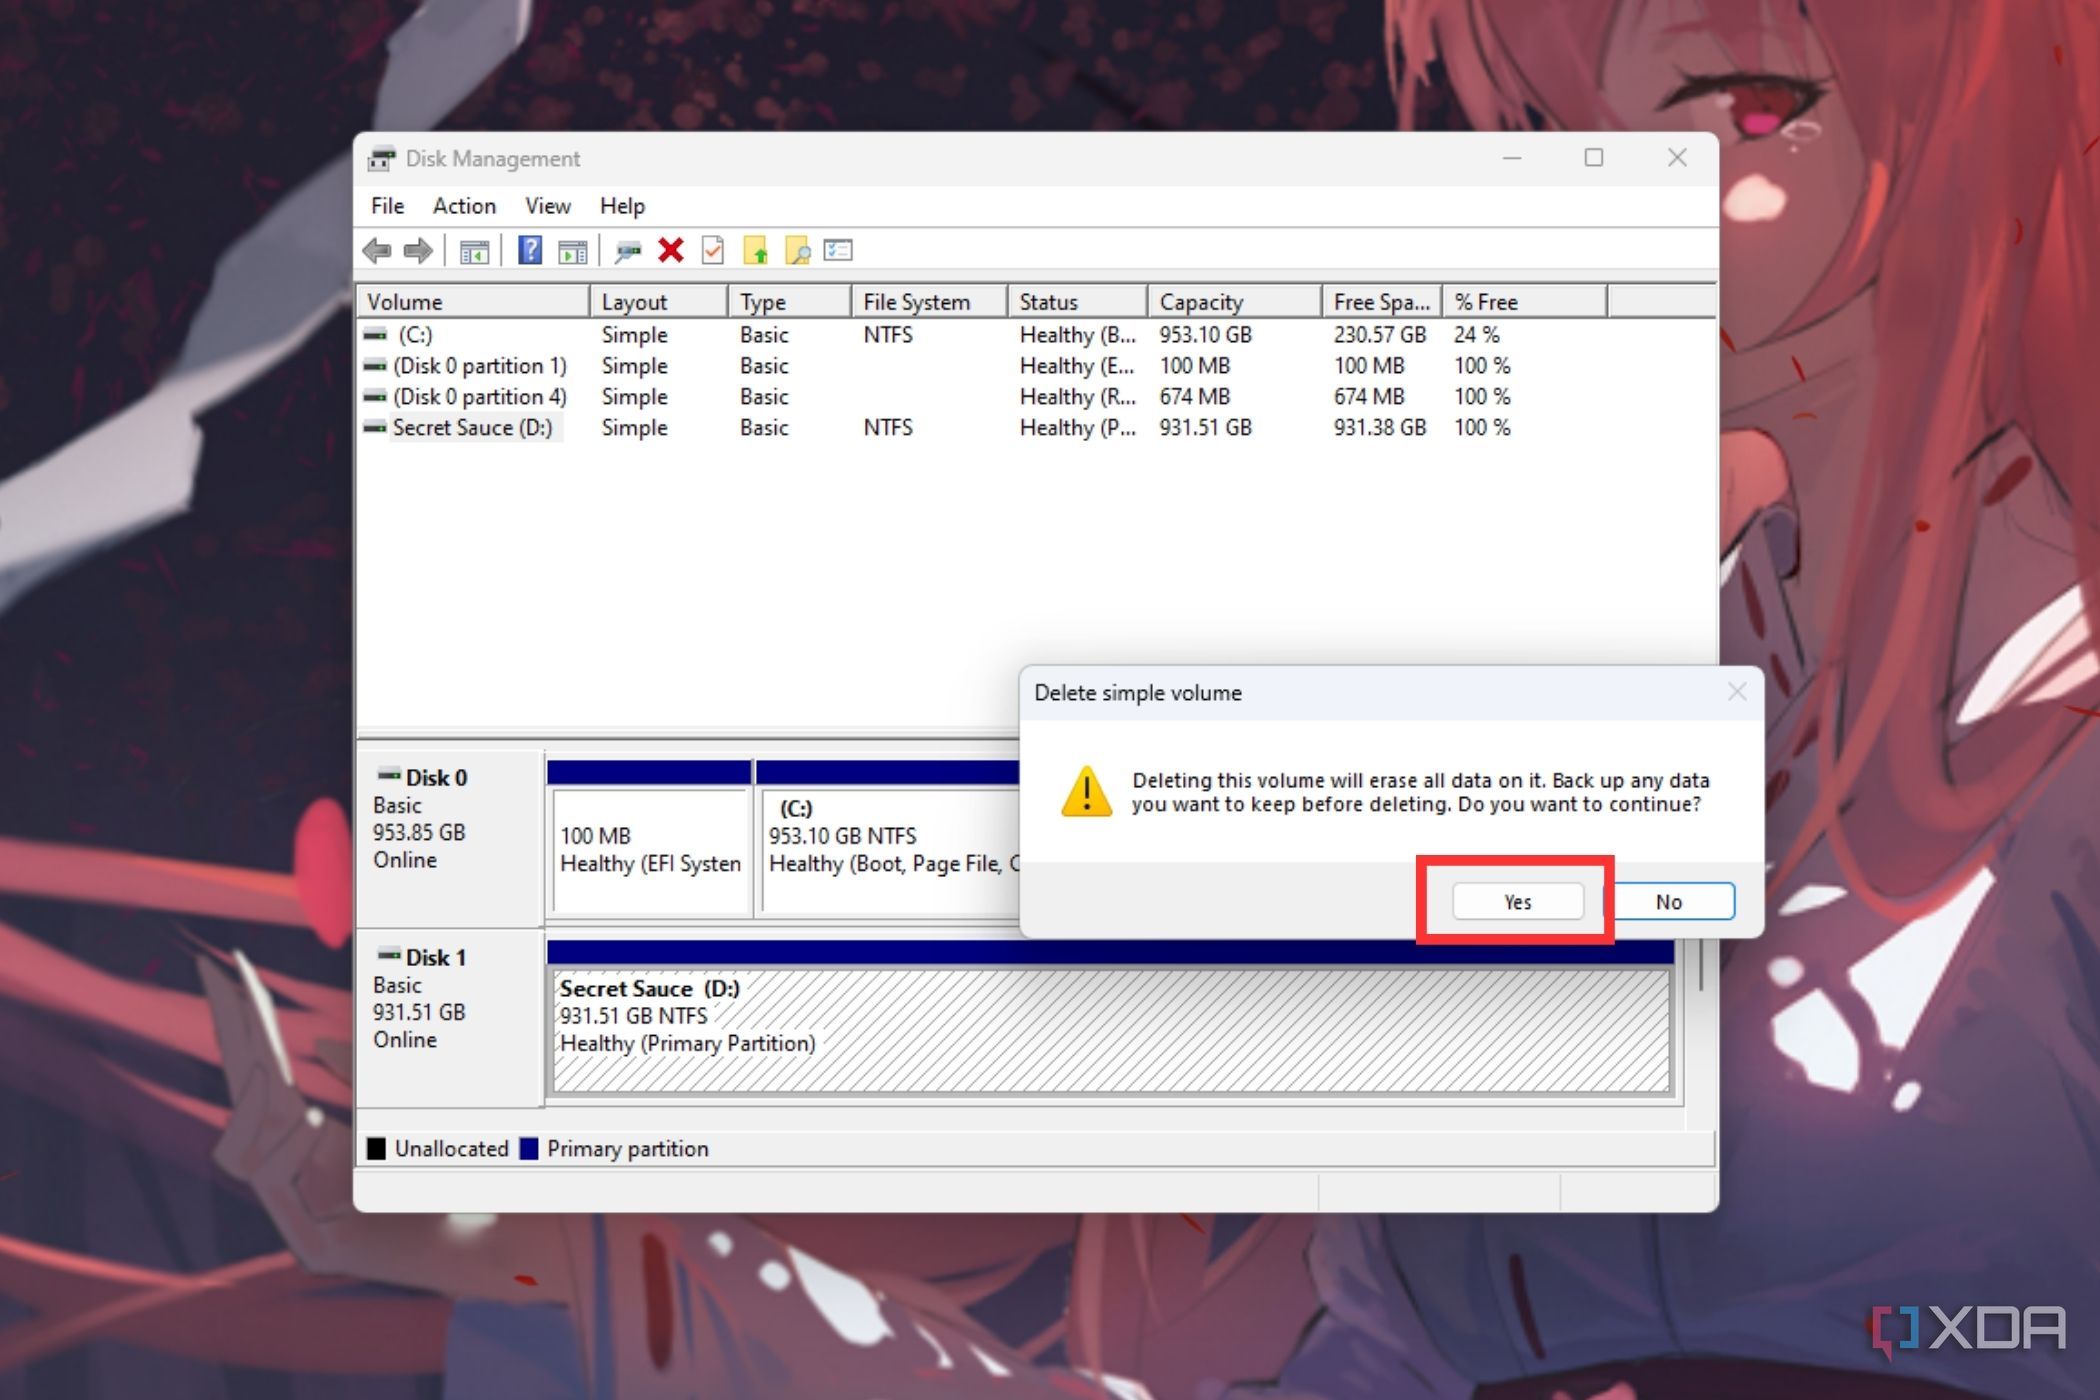Open the Help menu
This screenshot has height=1400, width=2100.
[x=621, y=206]
